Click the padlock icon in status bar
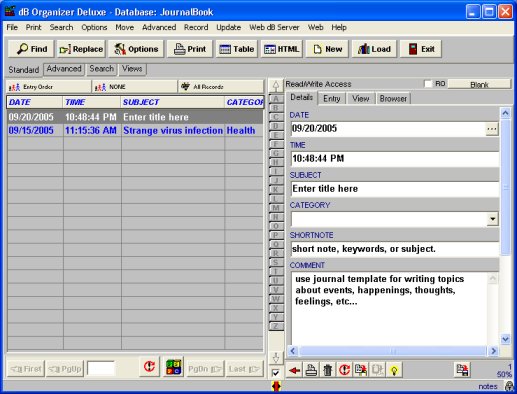 [x=509, y=386]
